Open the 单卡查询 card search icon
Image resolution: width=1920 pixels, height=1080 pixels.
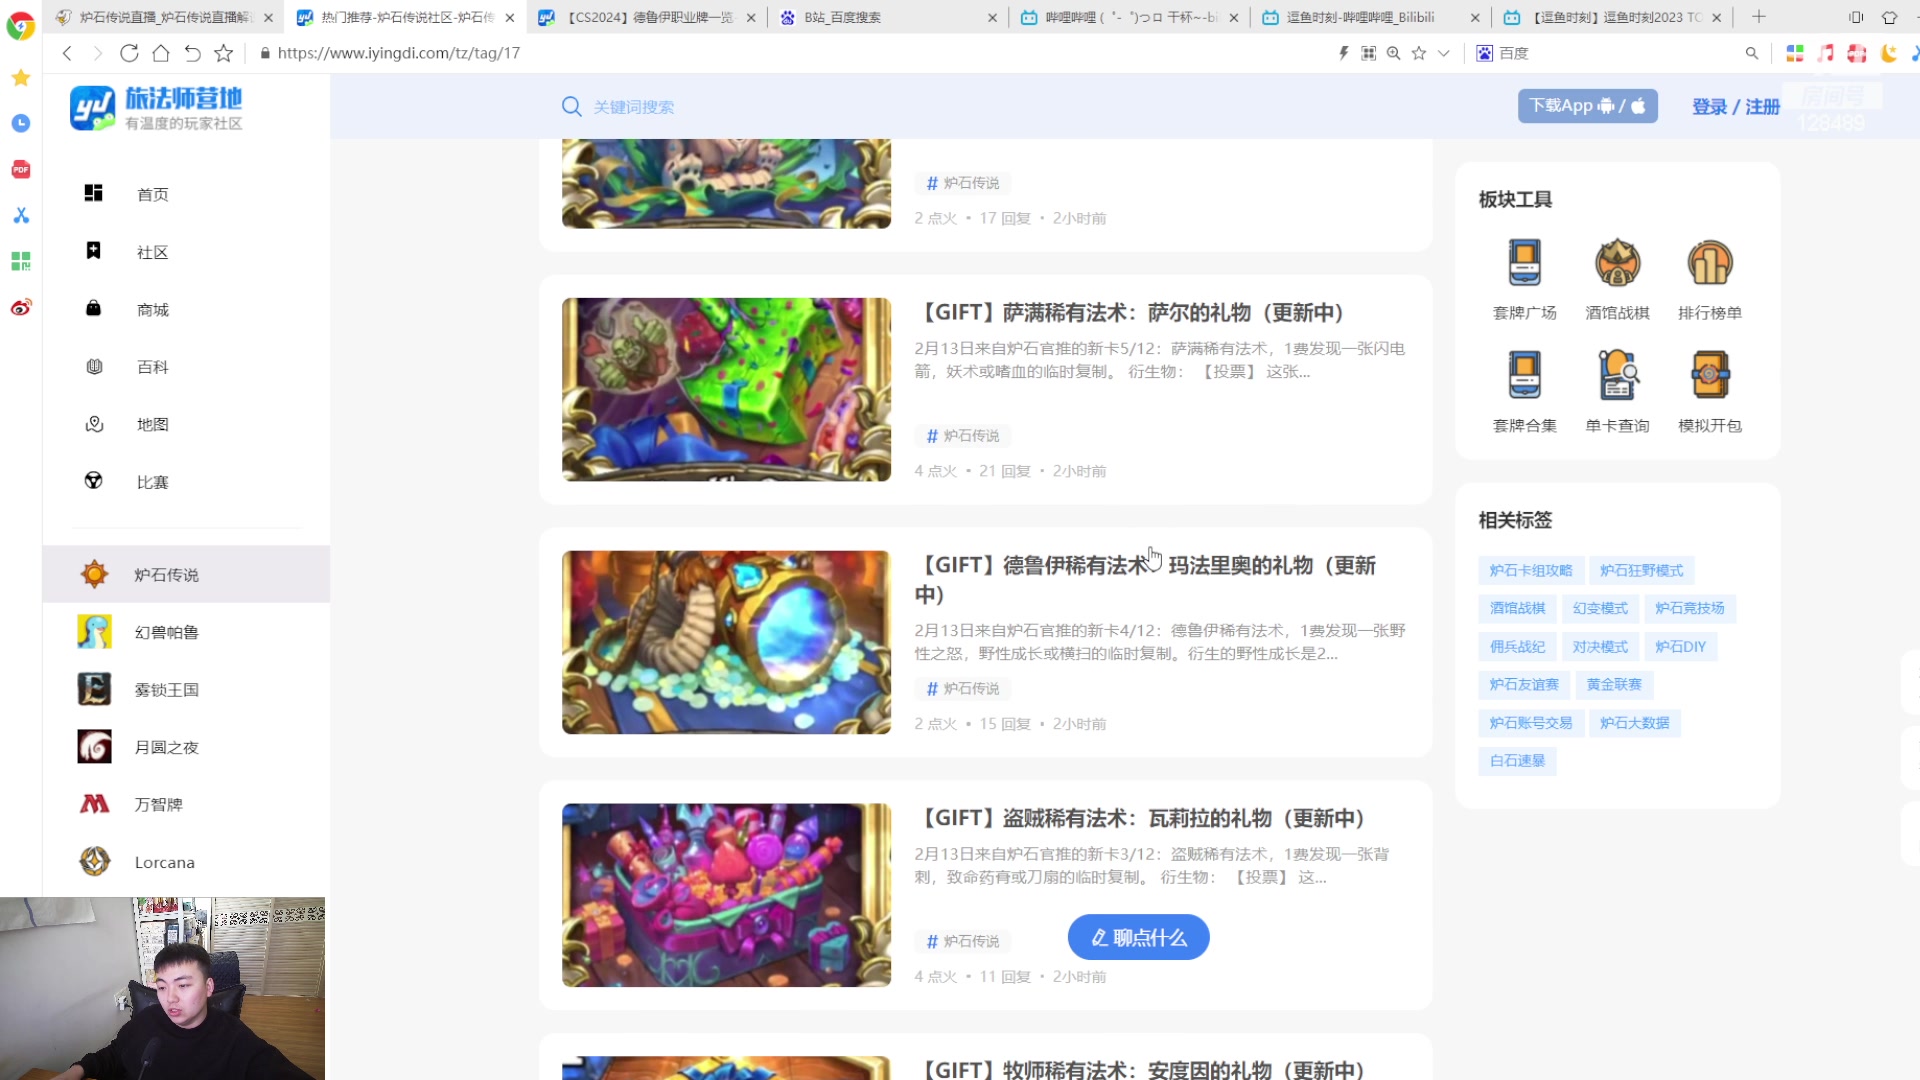point(1617,375)
